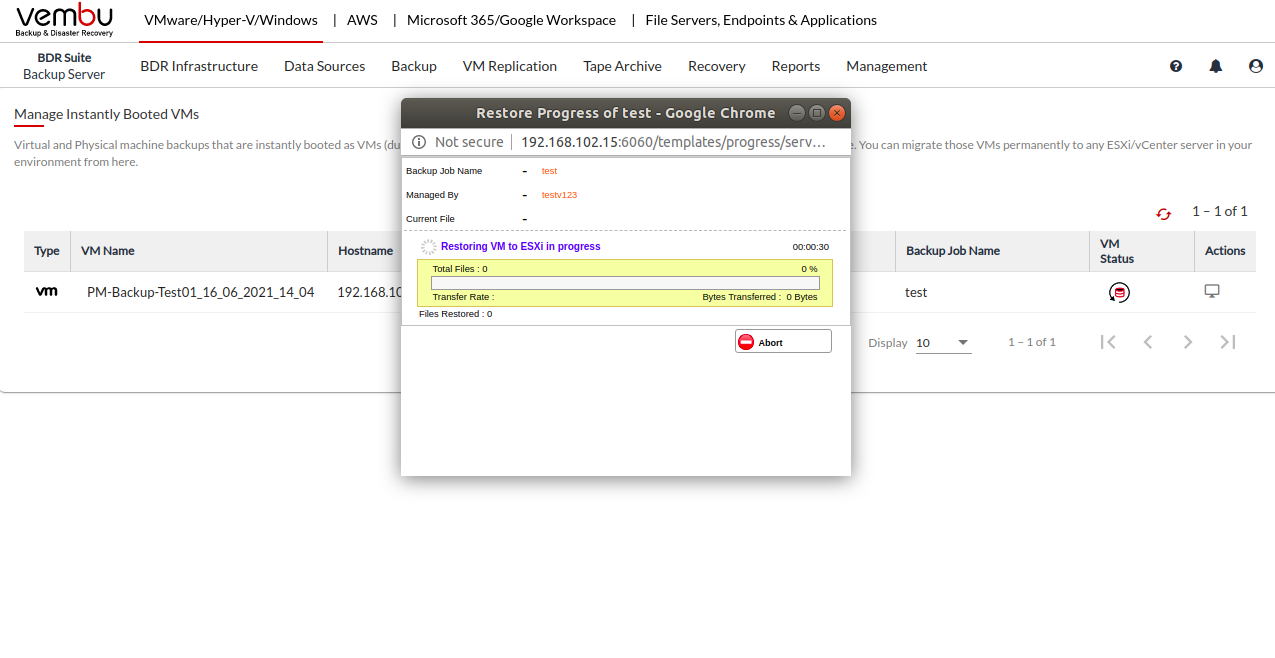This screenshot has width=1275, height=658.
Task: Go to the last page of results
Action: tap(1228, 342)
